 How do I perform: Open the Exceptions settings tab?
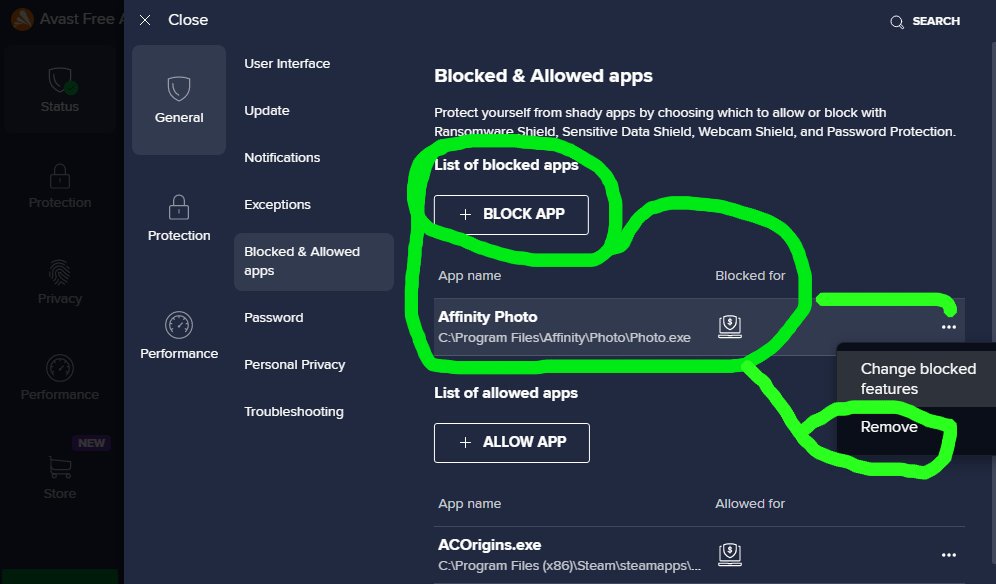(278, 205)
